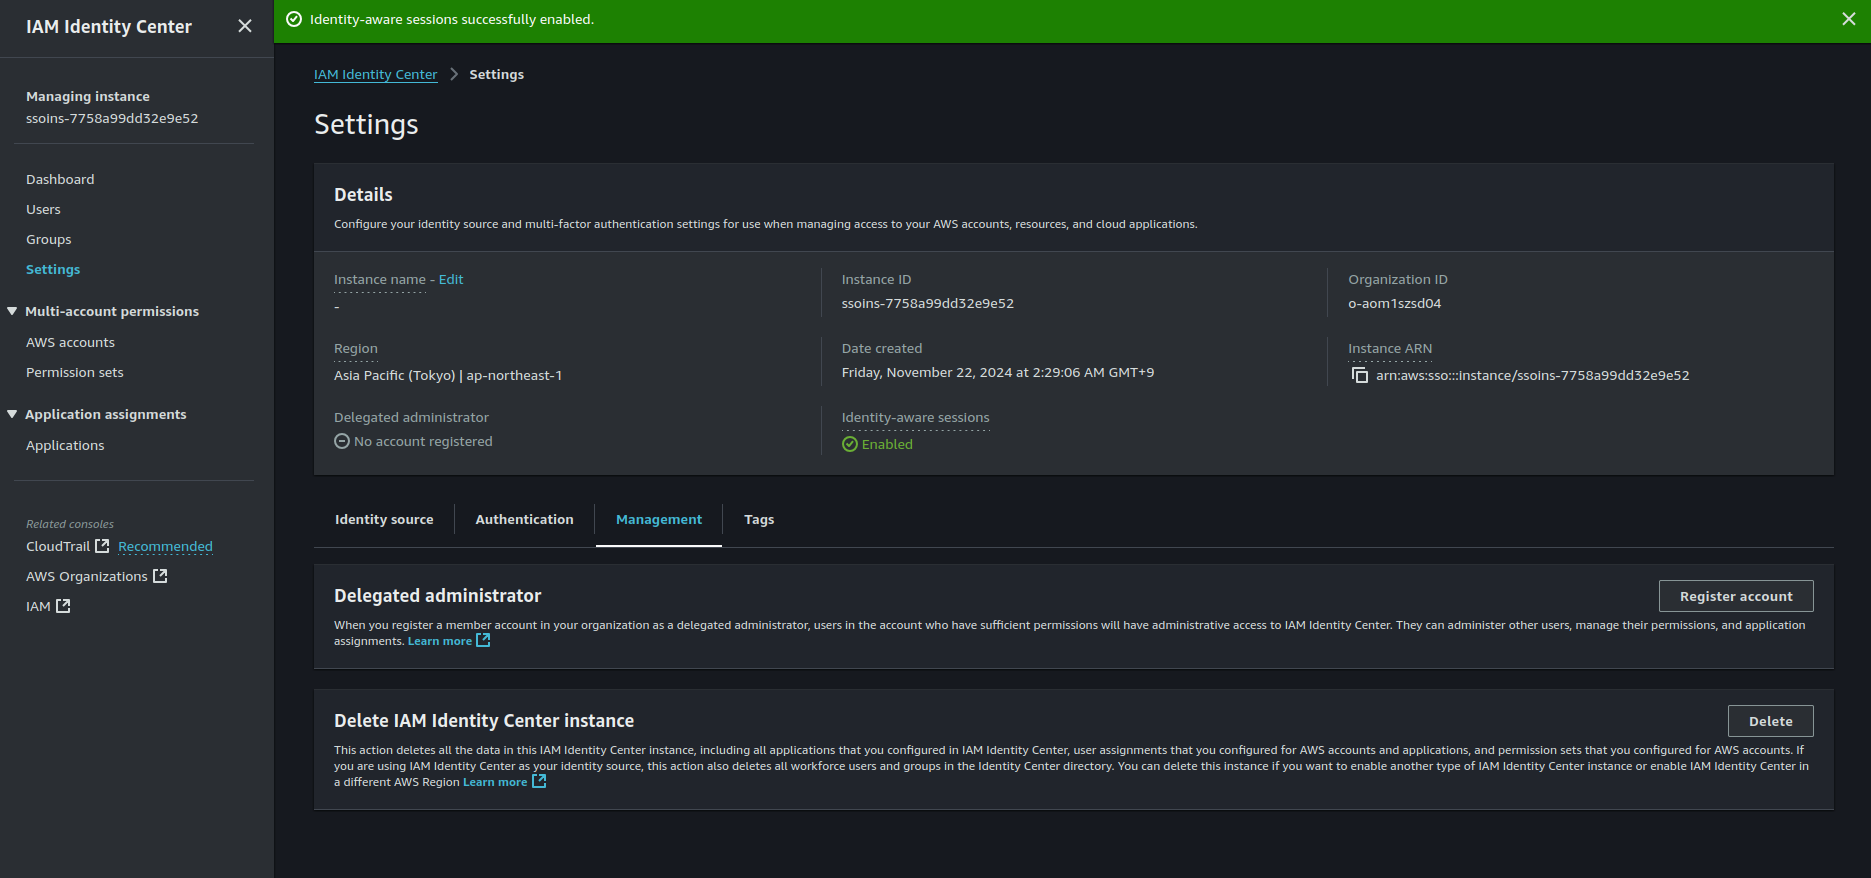Go to Users in the sidebar
The height and width of the screenshot is (878, 1871).
[43, 209]
